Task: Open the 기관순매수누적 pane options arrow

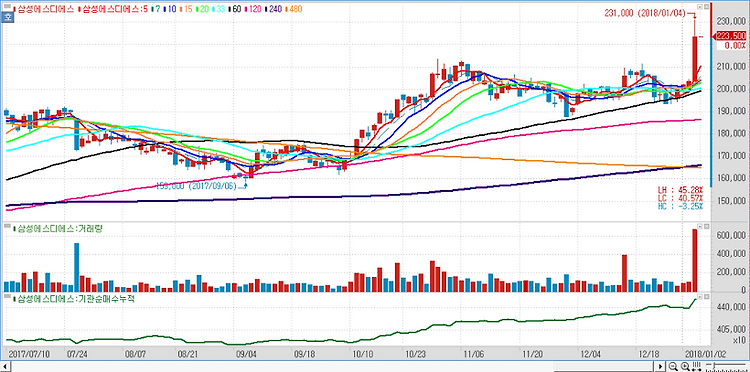Action: pyautogui.click(x=700, y=296)
